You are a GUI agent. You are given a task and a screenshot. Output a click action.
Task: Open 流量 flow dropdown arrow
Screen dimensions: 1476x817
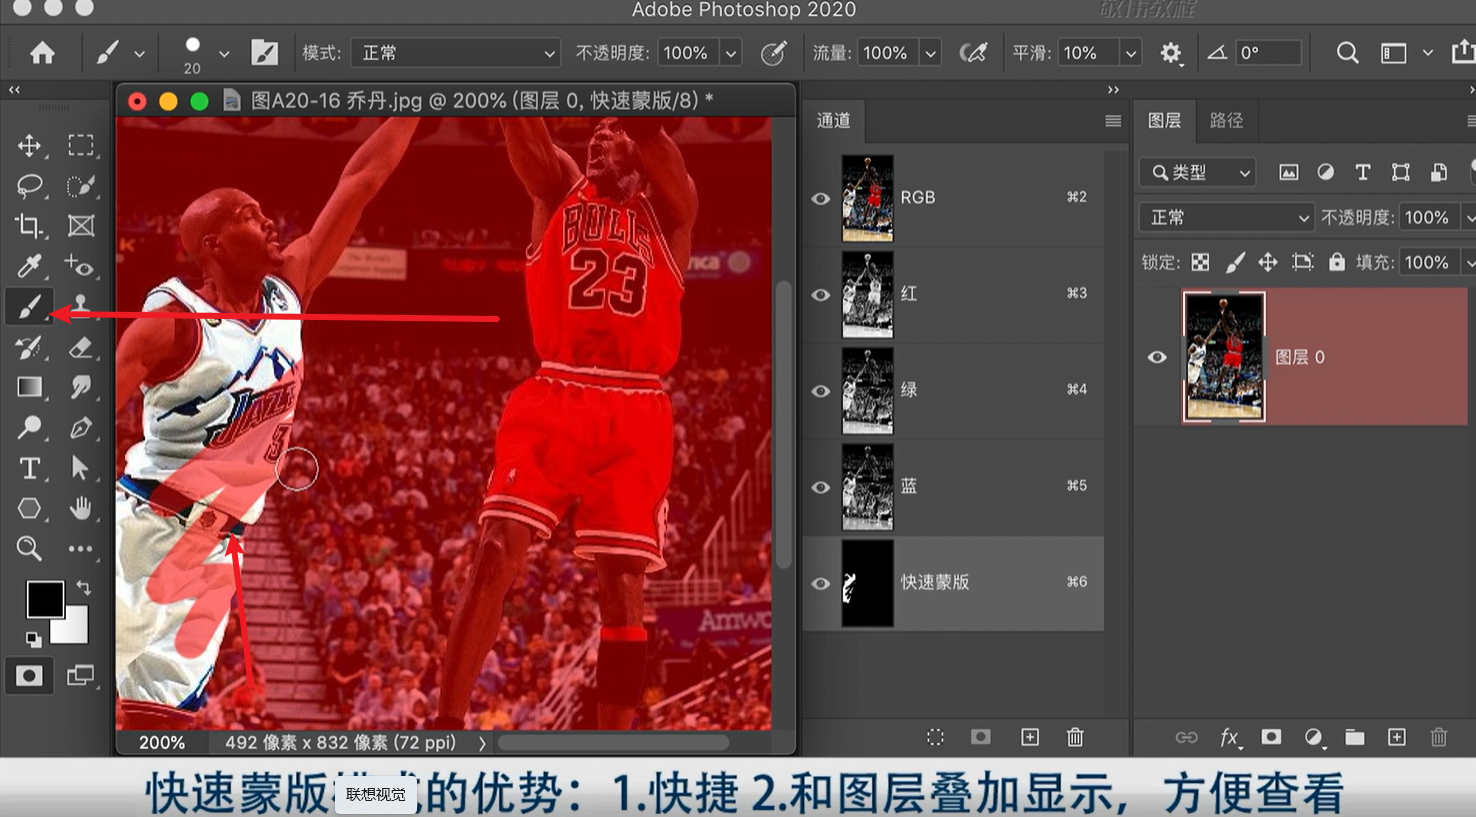tap(931, 53)
